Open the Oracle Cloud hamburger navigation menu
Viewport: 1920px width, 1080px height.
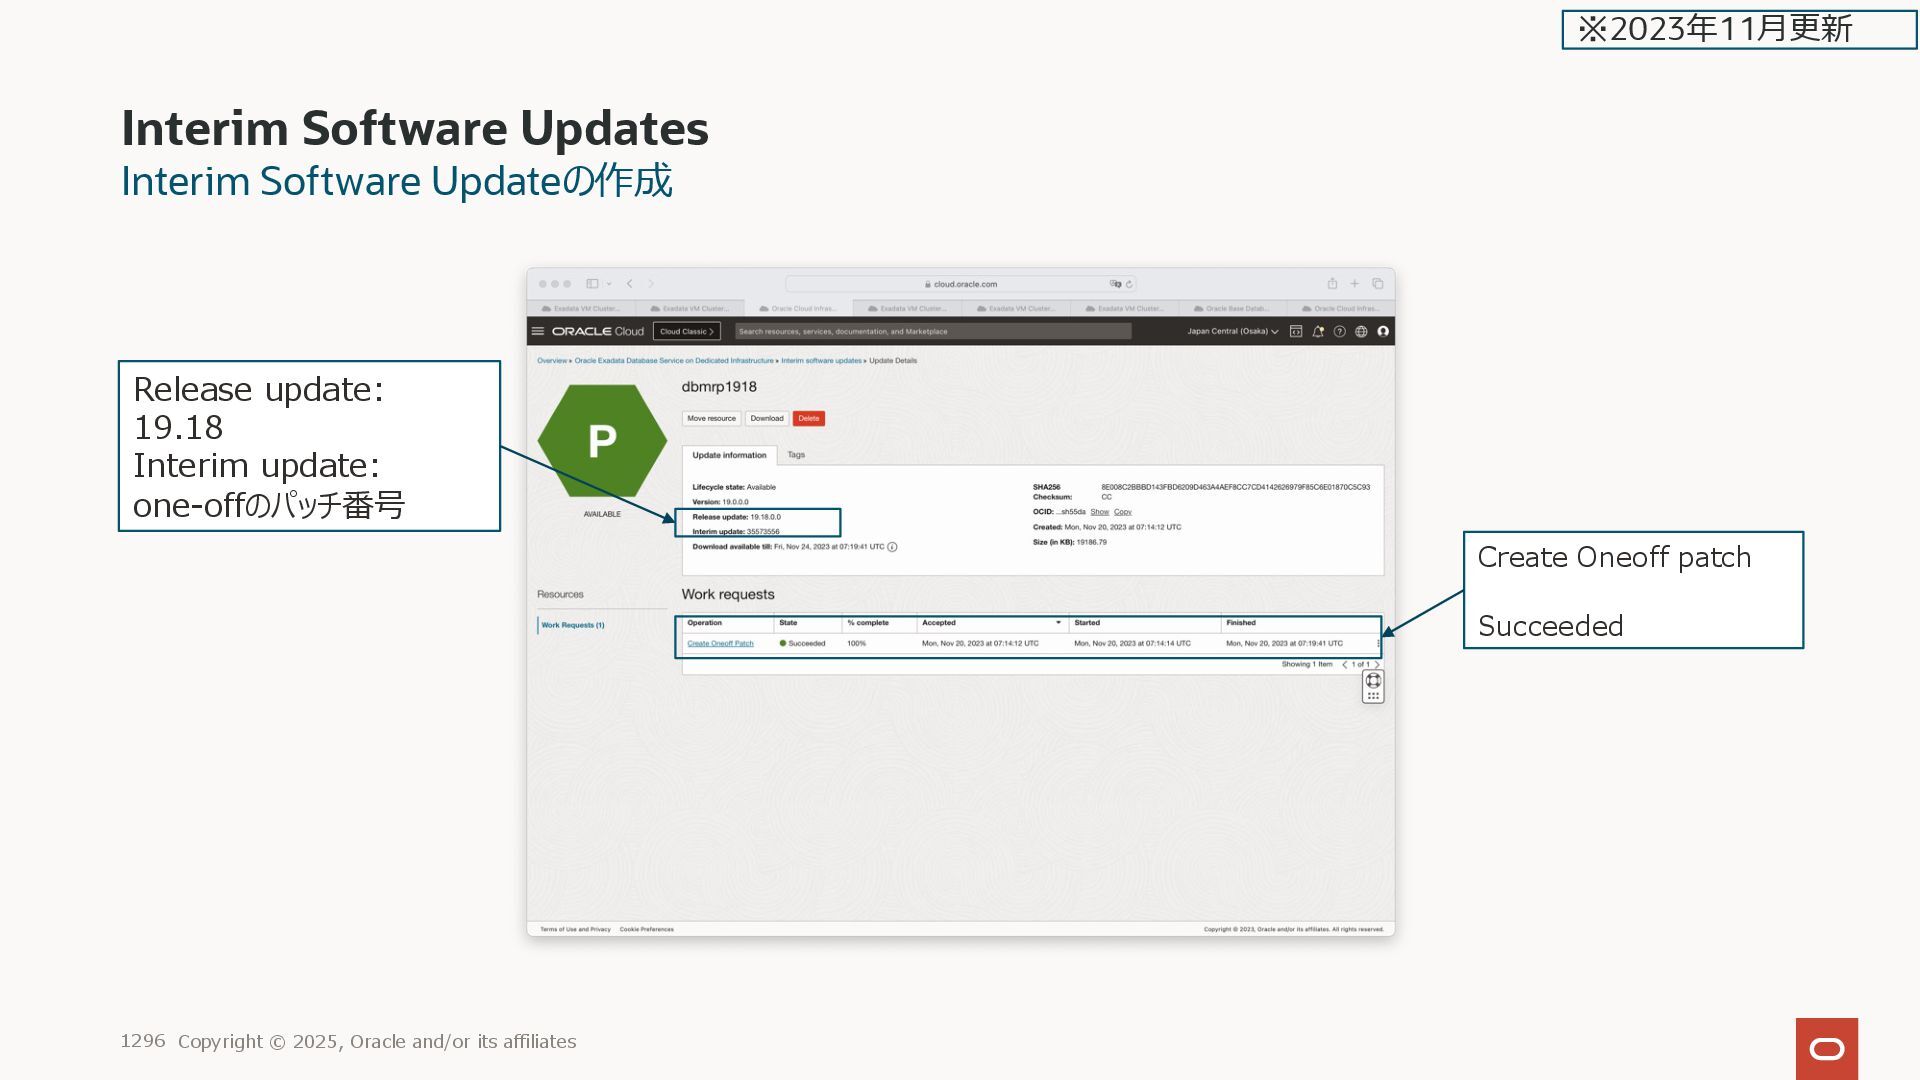pyautogui.click(x=538, y=331)
